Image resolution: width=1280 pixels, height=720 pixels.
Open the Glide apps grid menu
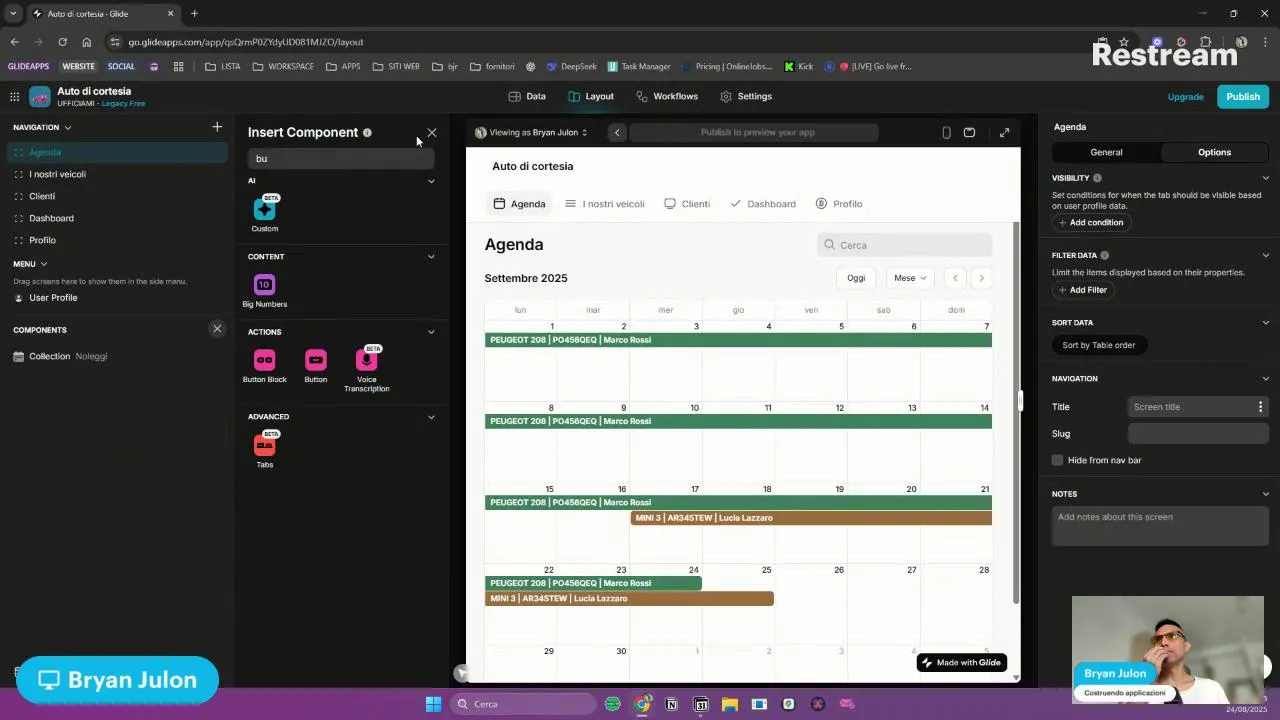pyautogui.click(x=14, y=97)
